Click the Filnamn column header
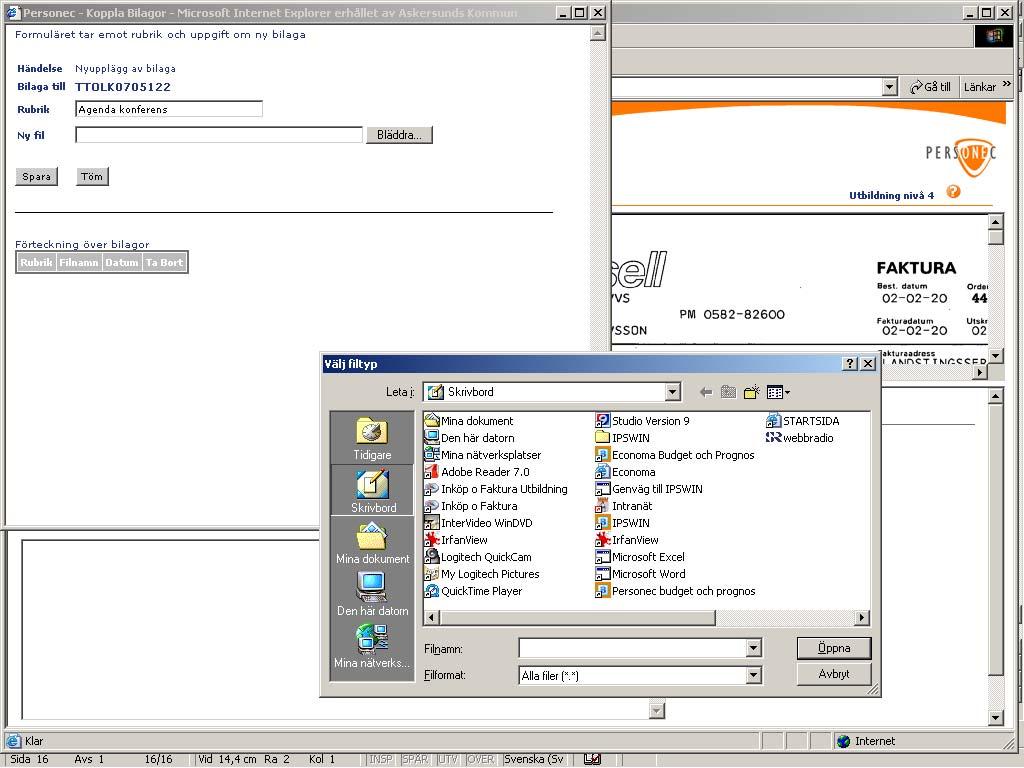 pyautogui.click(x=79, y=263)
